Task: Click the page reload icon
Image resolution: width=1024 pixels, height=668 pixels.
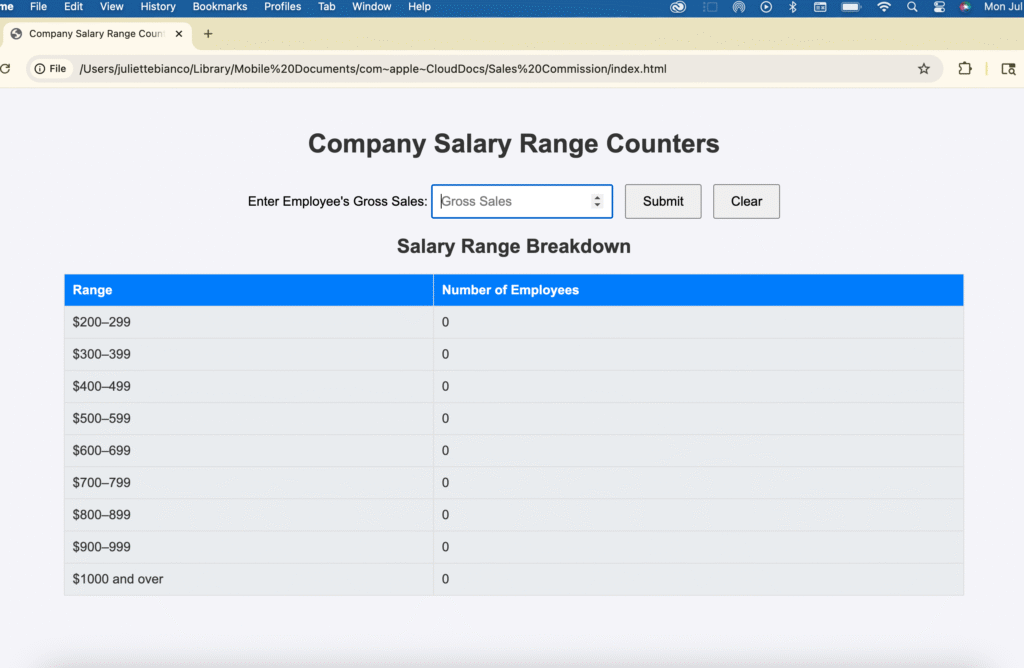Action: pyautogui.click(x=4, y=69)
